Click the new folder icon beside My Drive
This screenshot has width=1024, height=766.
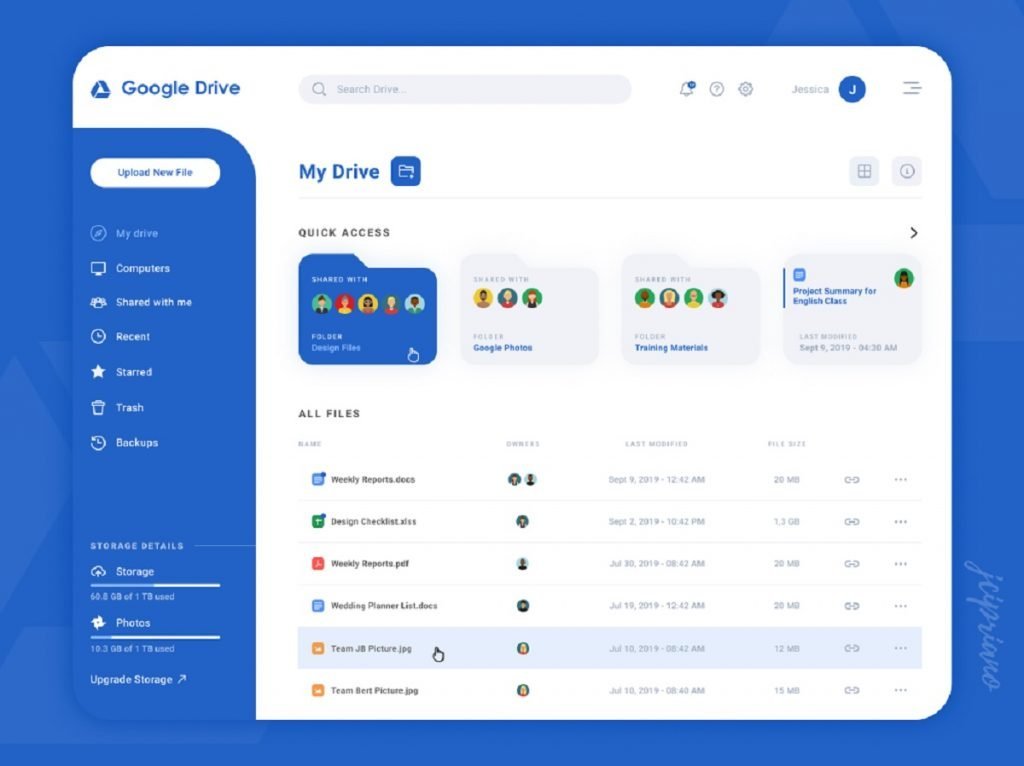406,171
